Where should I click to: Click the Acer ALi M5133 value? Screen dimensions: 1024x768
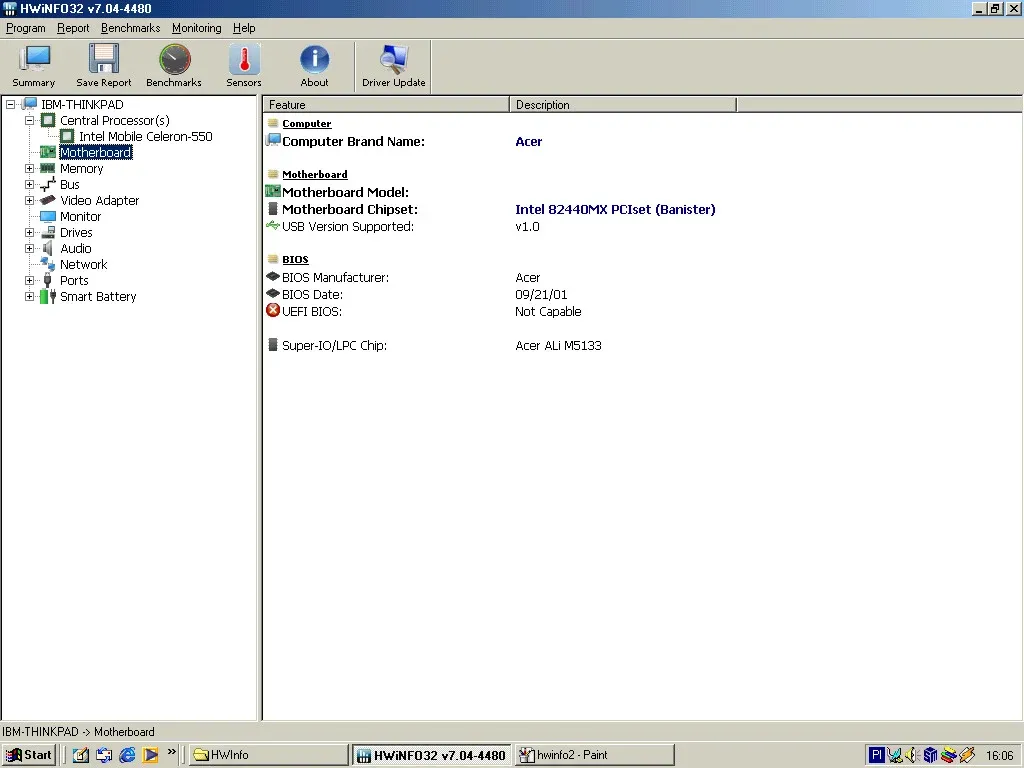(x=558, y=345)
